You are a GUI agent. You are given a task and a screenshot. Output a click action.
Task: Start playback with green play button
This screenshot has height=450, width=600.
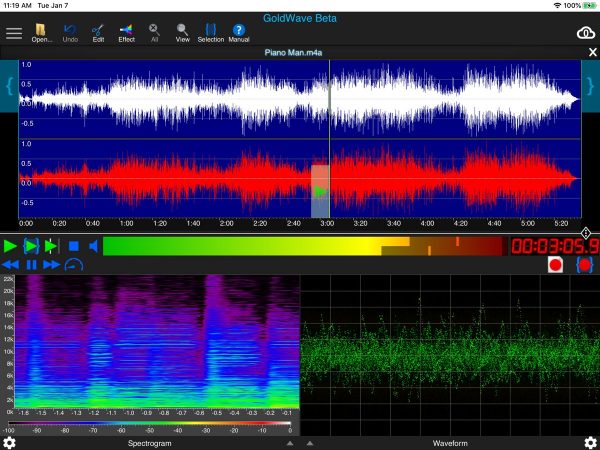[10, 246]
